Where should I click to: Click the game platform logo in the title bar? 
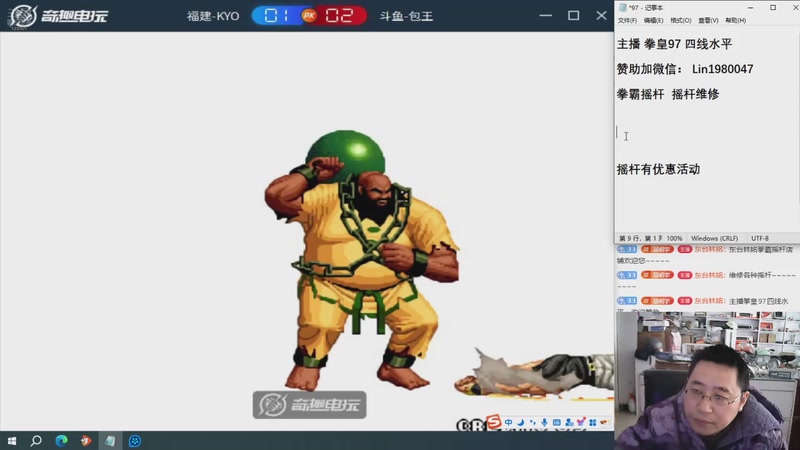(x=58, y=16)
